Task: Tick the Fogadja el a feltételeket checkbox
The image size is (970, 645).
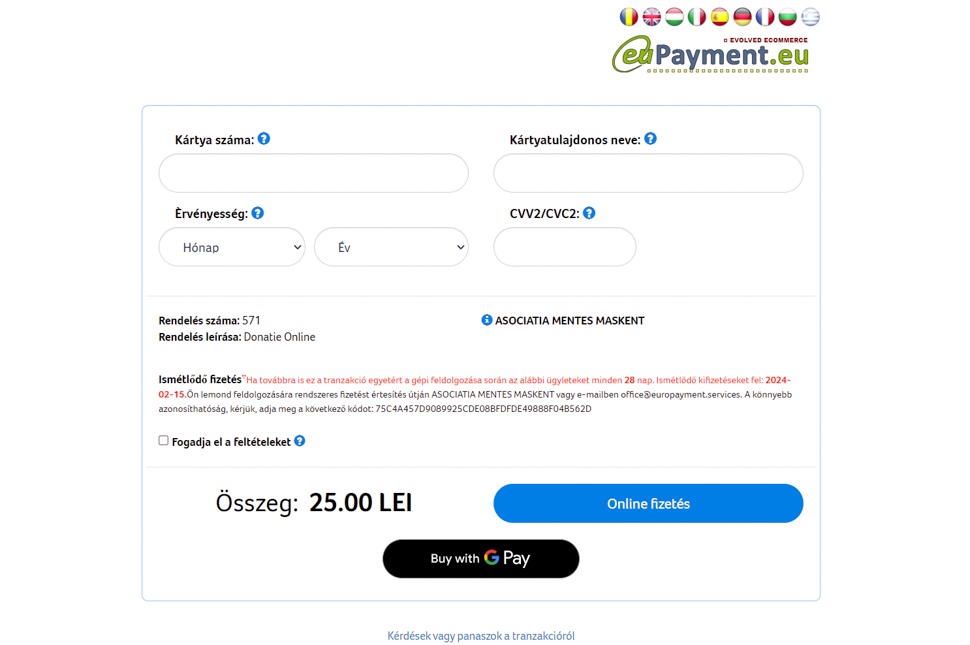Action: coord(164,440)
